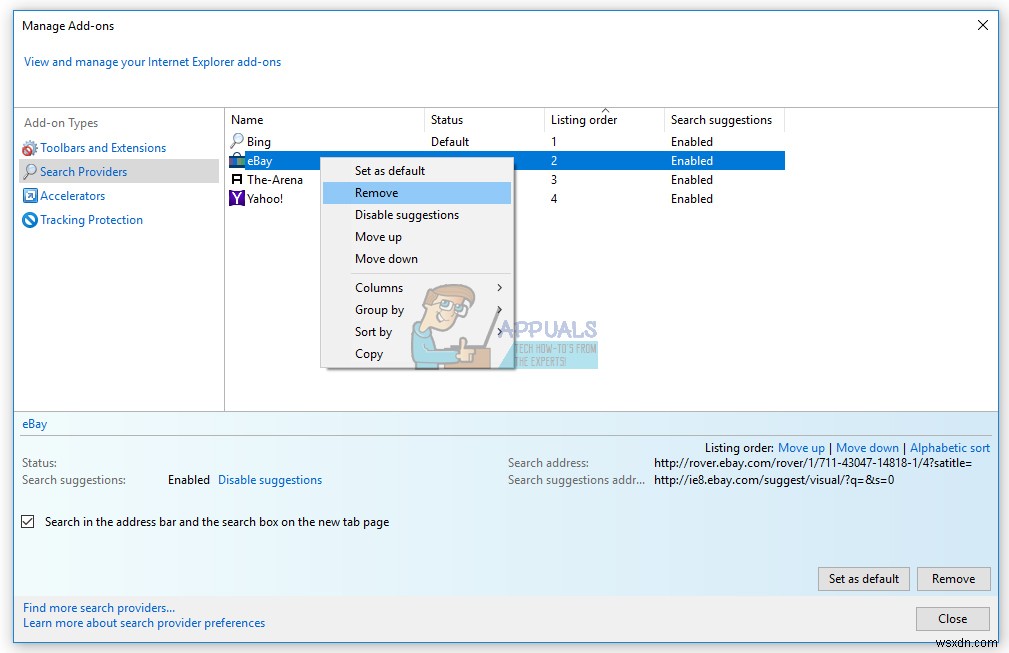
Task: Expand the Columns submenu
Action: click(378, 287)
